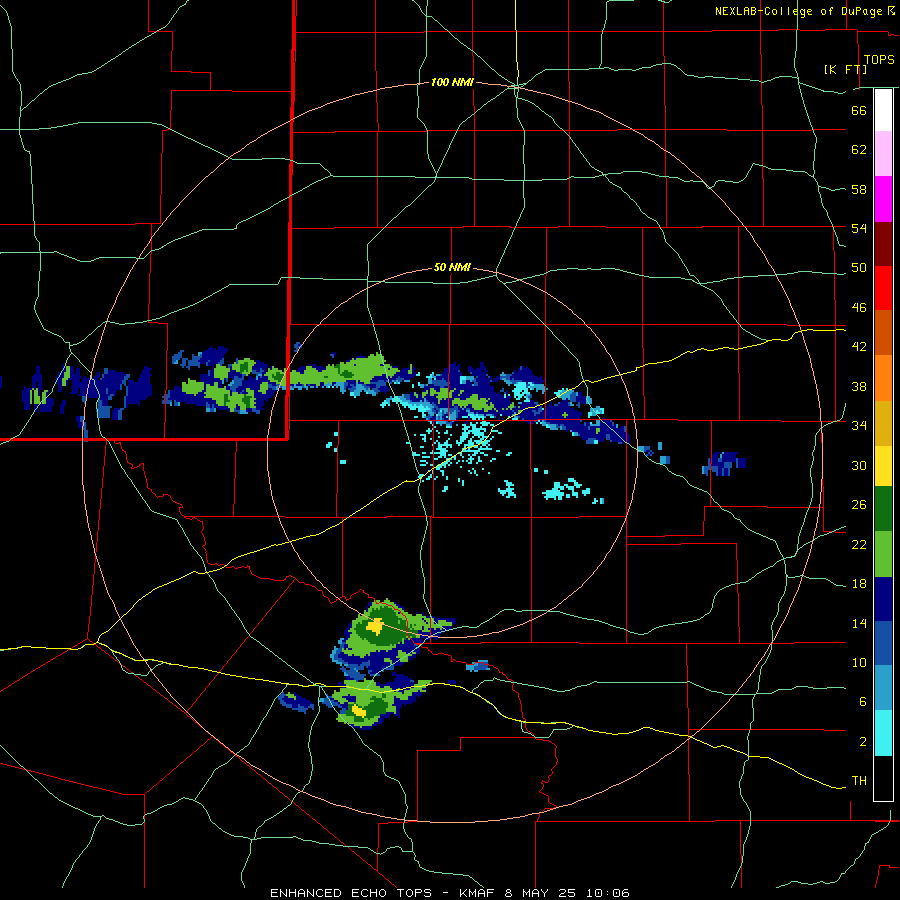Viewport: 900px width, 900px height.
Task: Click the black TH threshold swatch
Action: pos(883,778)
